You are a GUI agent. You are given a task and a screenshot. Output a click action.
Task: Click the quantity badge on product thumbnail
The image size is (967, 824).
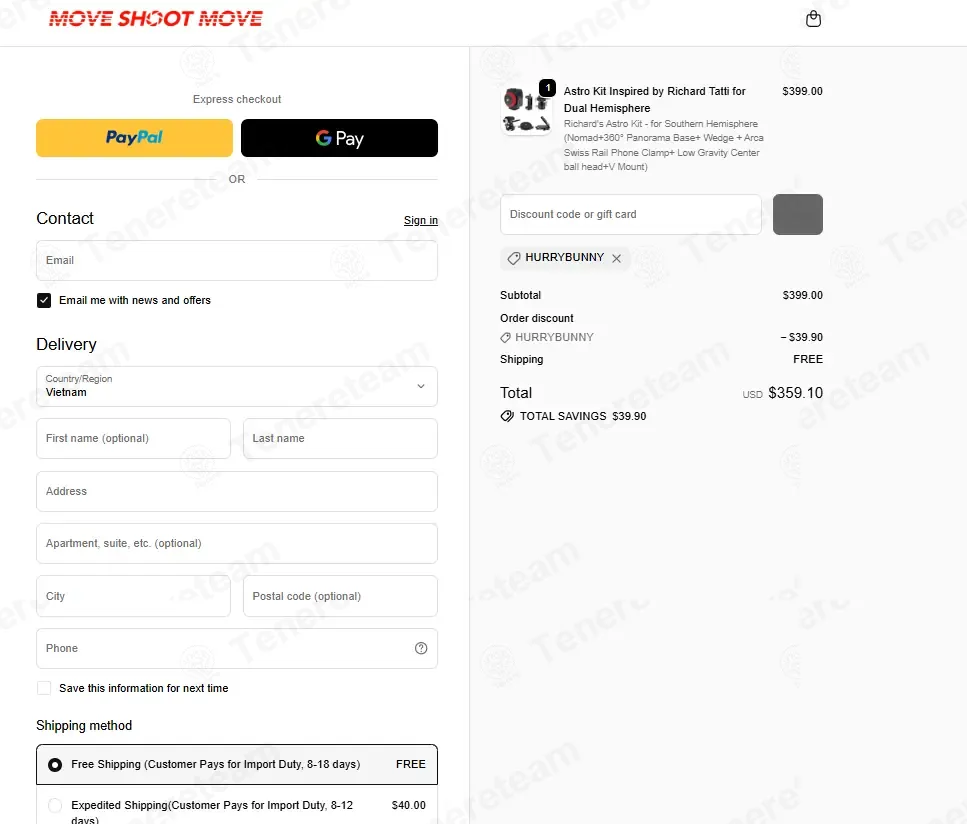point(548,88)
